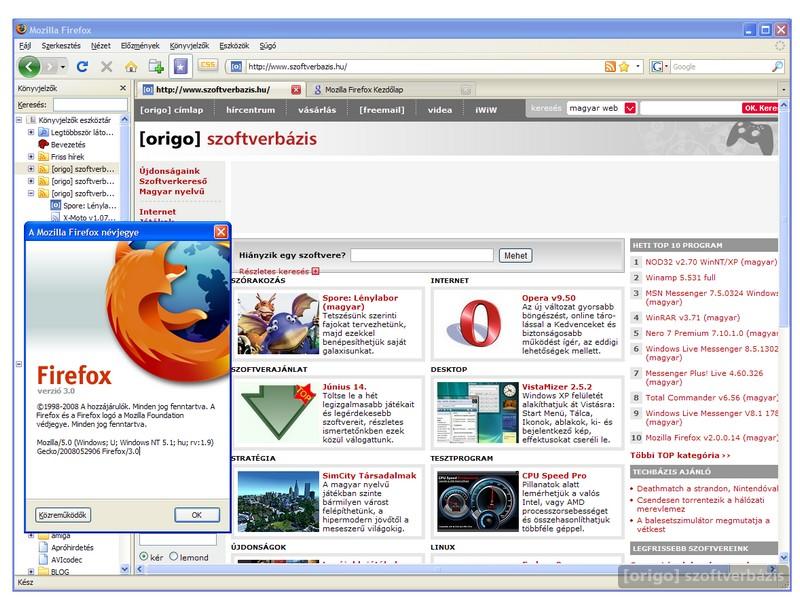Select the AVIcodec bookmark item
The height and width of the screenshot is (600, 800).
pyautogui.click(x=61, y=560)
